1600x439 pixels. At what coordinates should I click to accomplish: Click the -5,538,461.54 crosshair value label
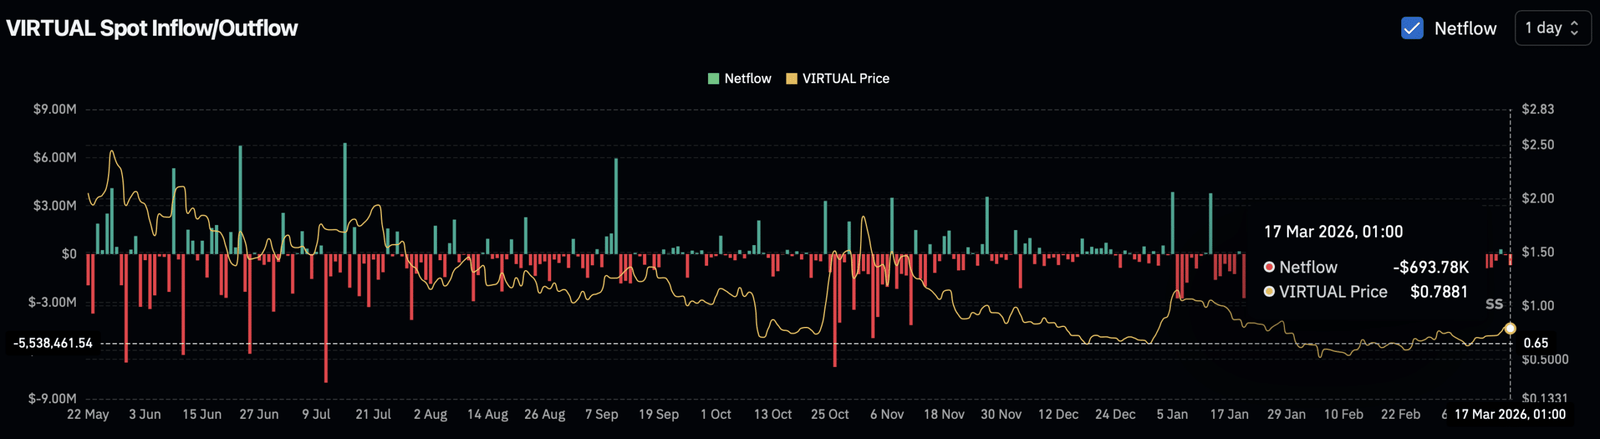click(x=53, y=343)
